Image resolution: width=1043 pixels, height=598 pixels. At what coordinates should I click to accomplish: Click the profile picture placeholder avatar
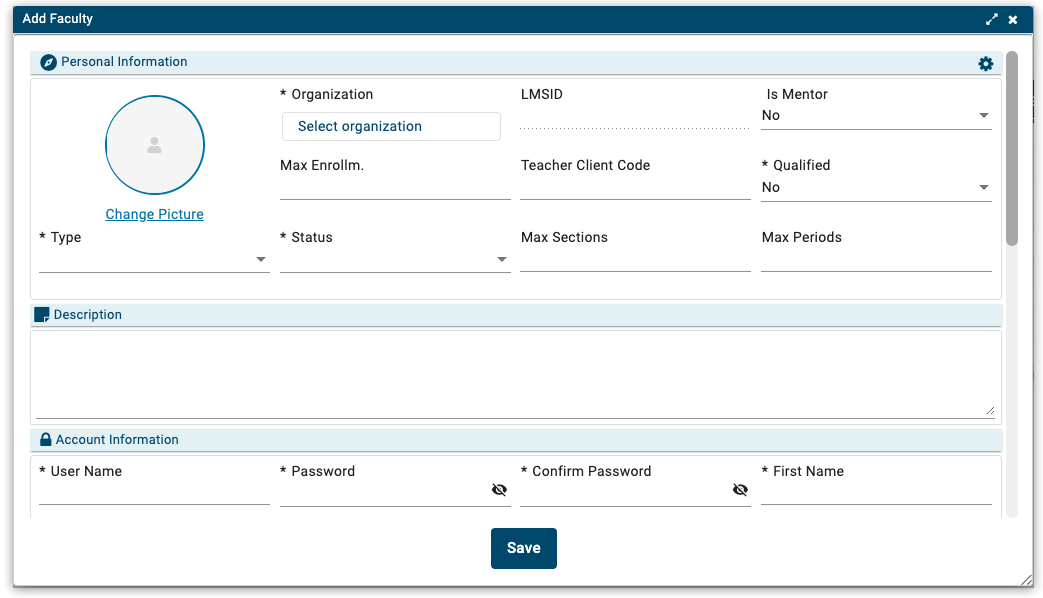[155, 145]
